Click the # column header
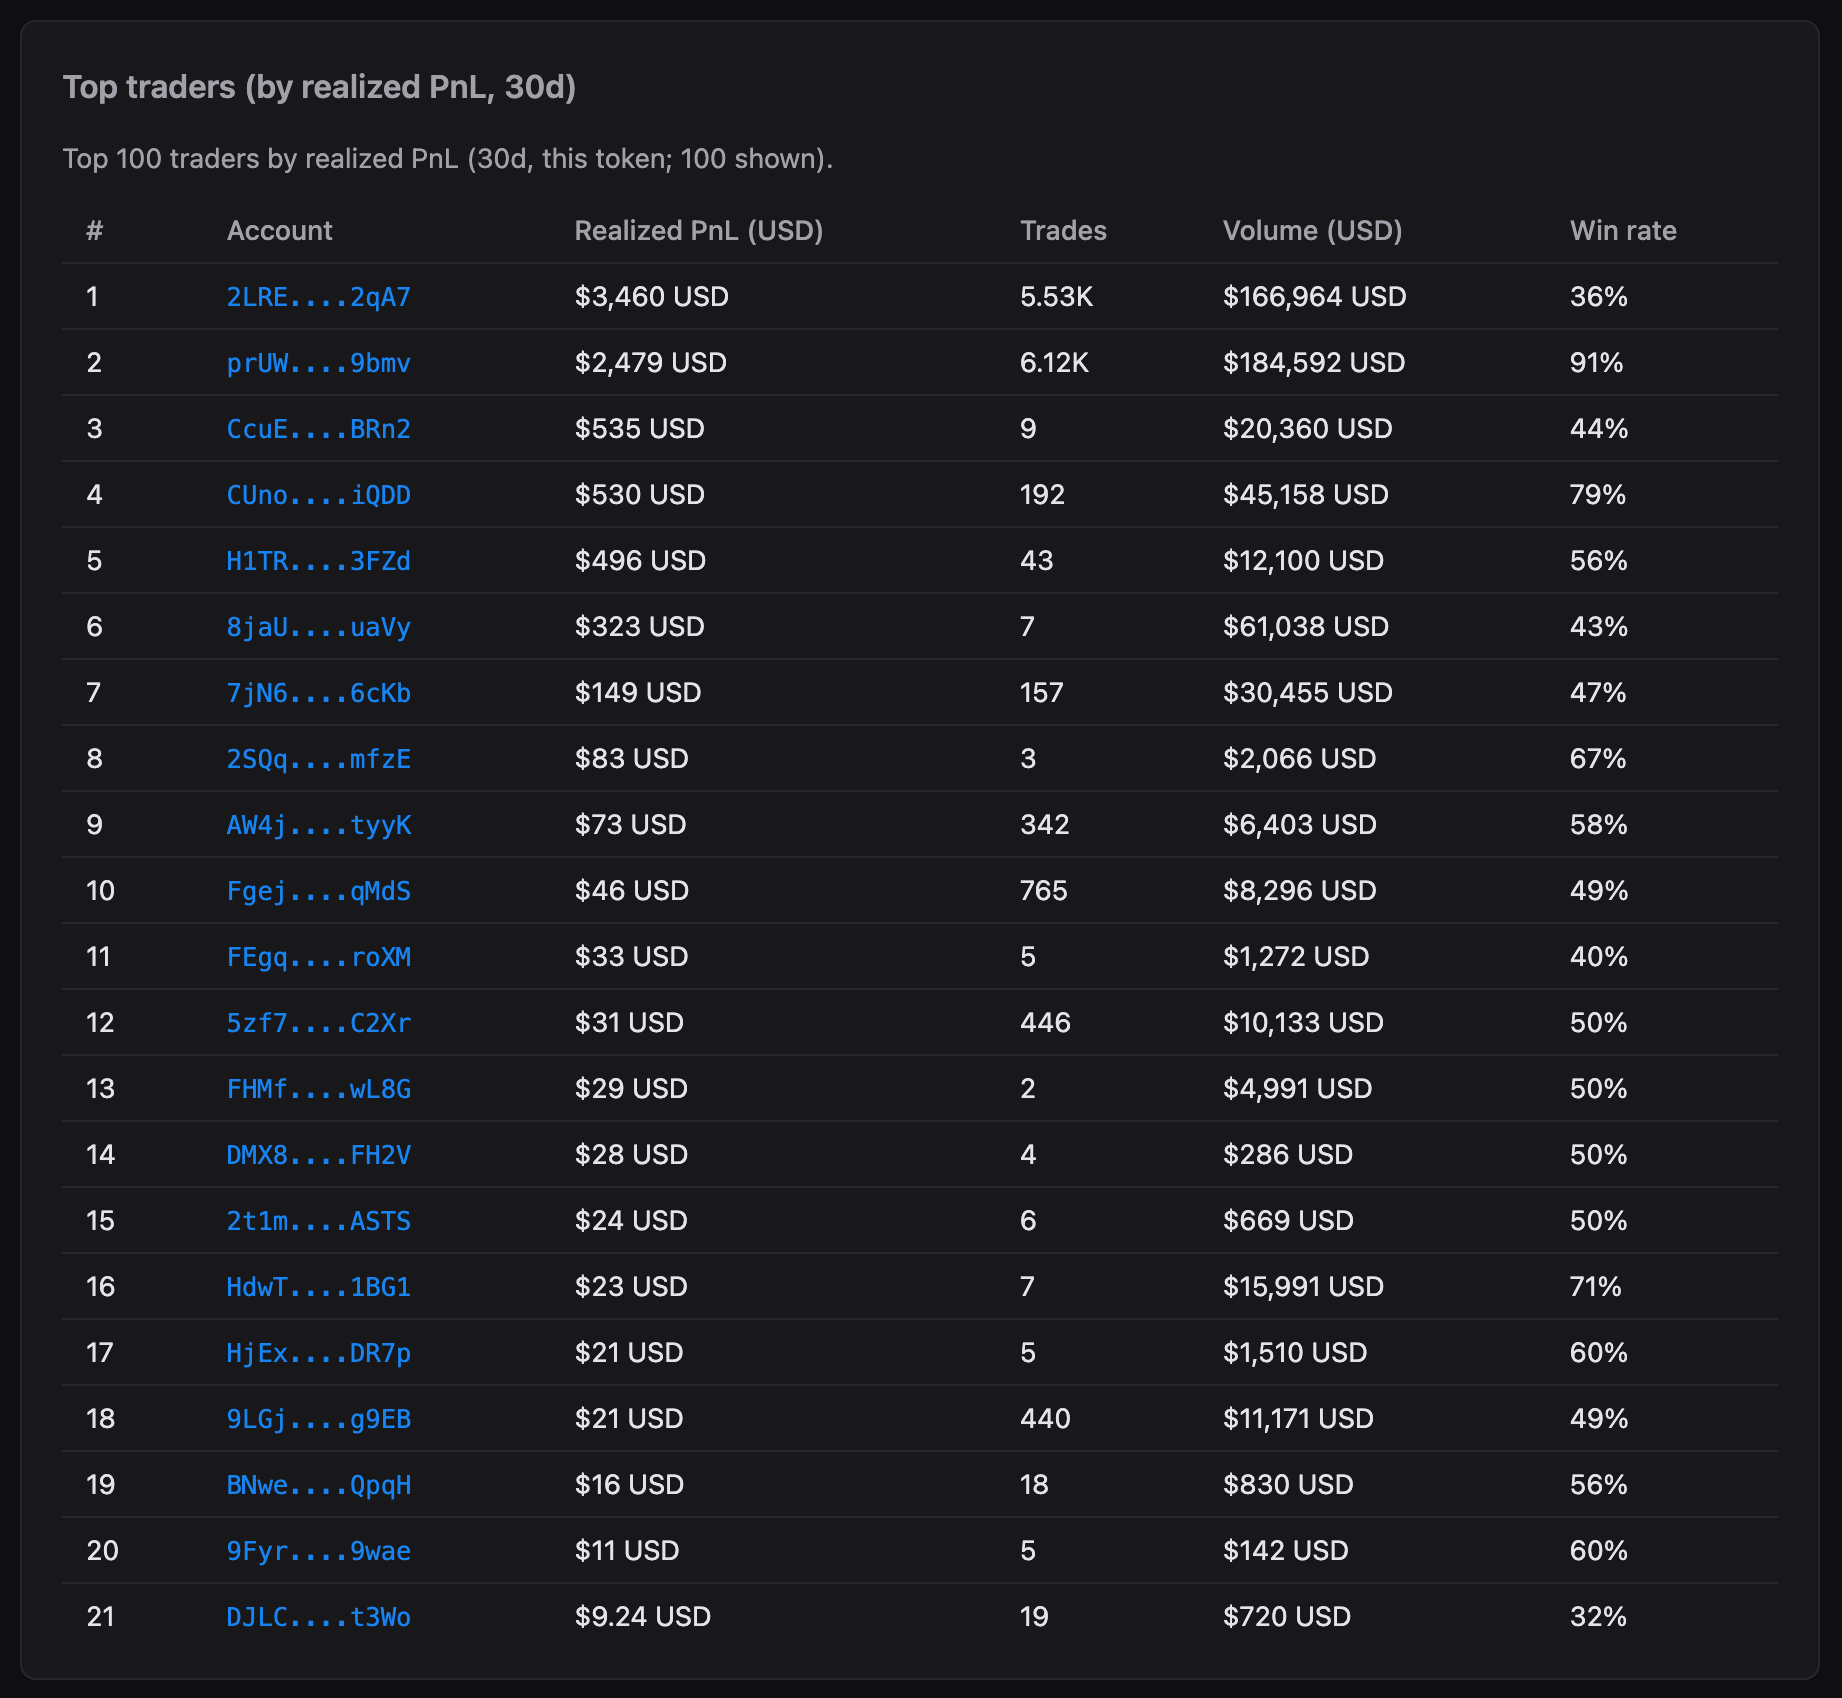Viewport: 1842px width, 1698px height. click(95, 231)
